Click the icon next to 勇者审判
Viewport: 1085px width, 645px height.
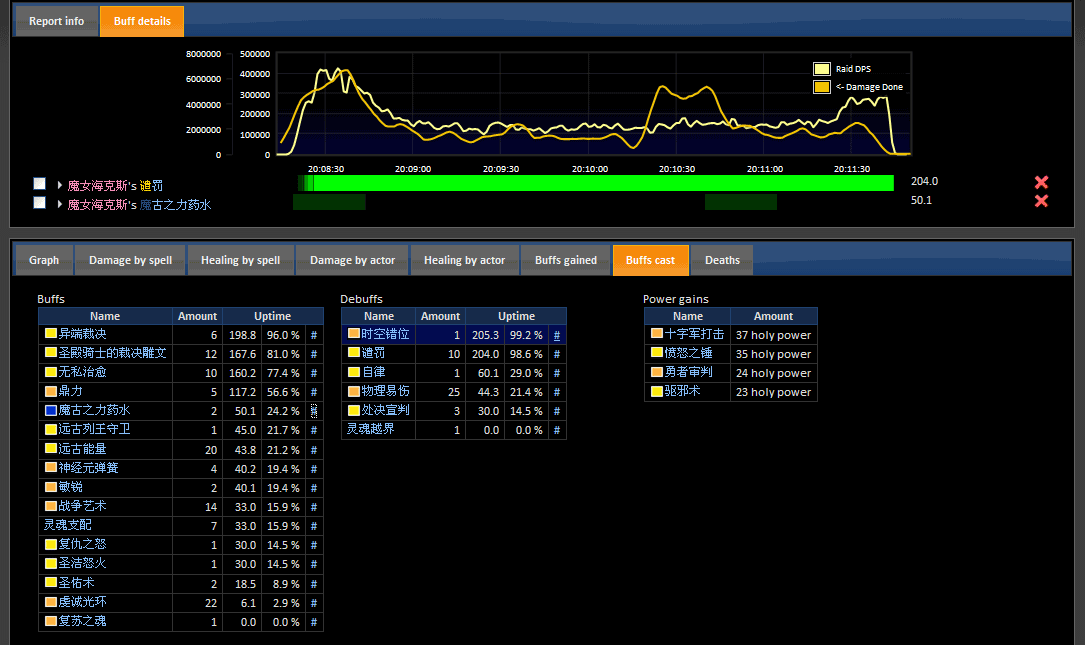coord(657,372)
